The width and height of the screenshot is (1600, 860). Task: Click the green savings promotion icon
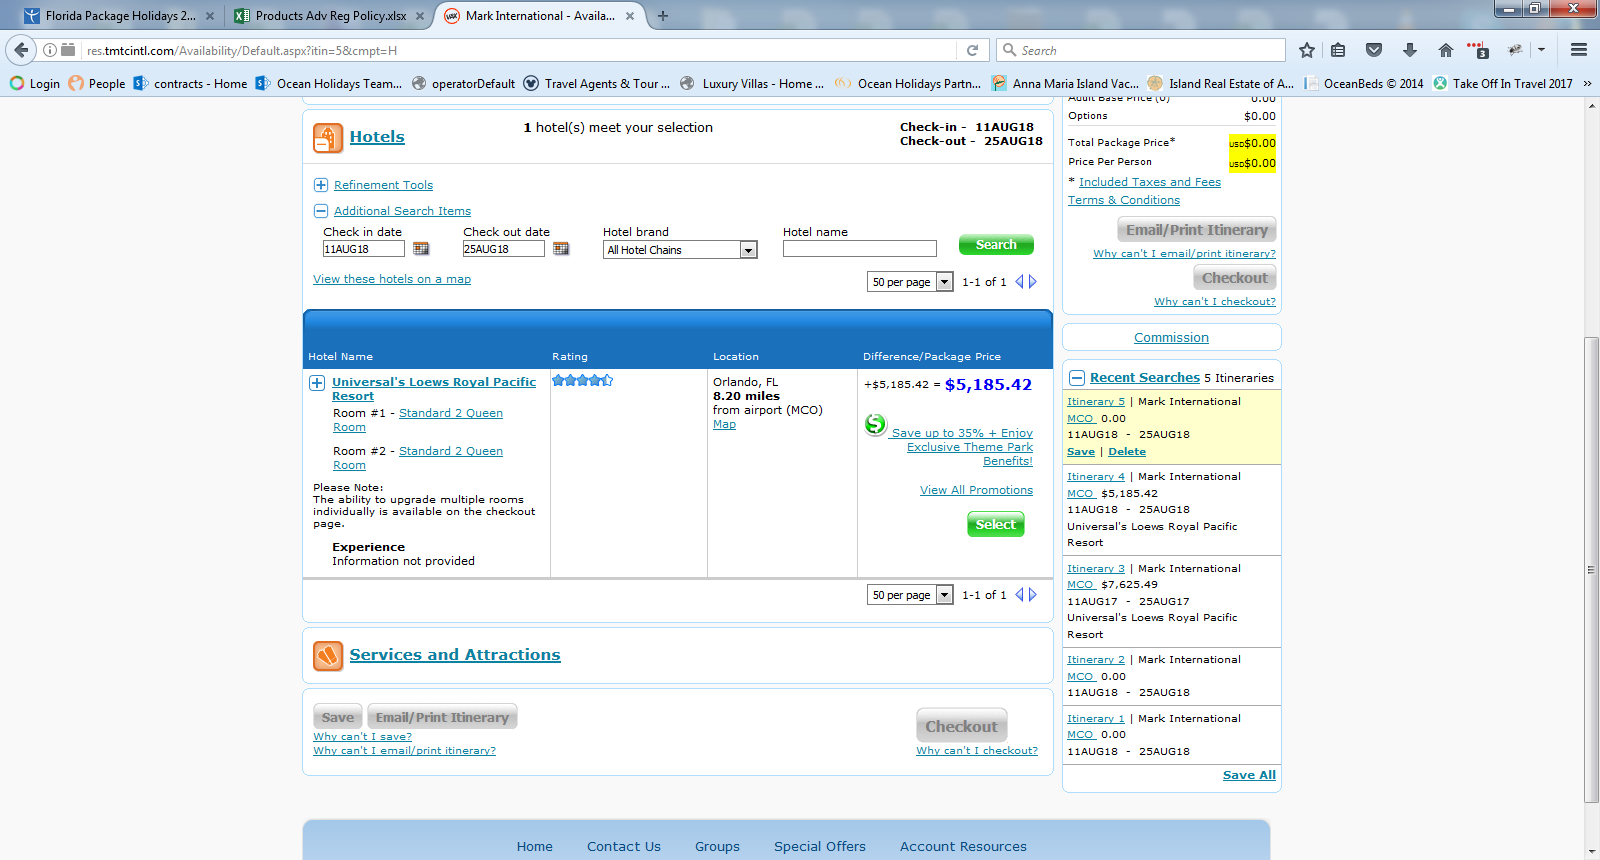click(x=875, y=425)
